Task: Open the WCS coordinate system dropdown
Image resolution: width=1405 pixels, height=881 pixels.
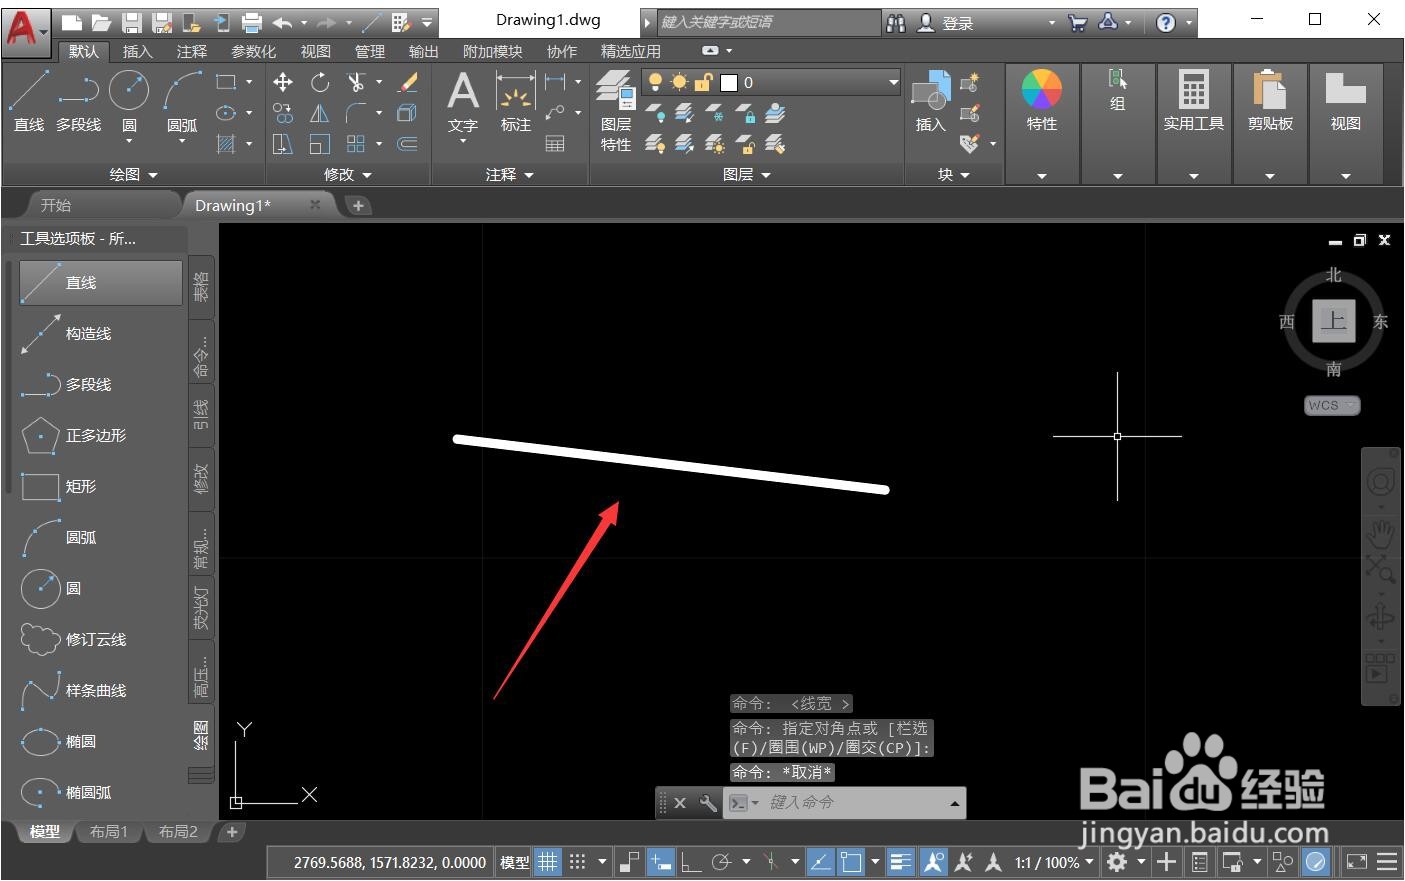Action: point(1332,405)
